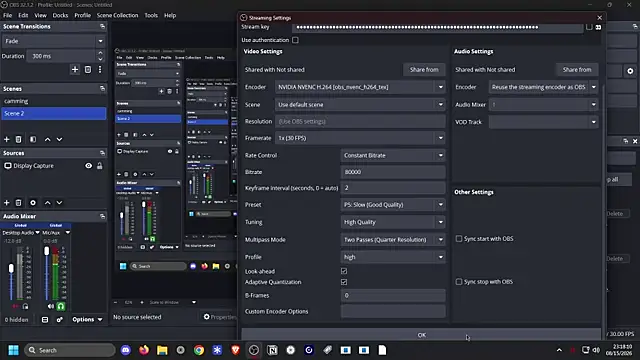Open Notion from the taskbar
Viewport: 640px width, 360px height.
click(x=272, y=350)
